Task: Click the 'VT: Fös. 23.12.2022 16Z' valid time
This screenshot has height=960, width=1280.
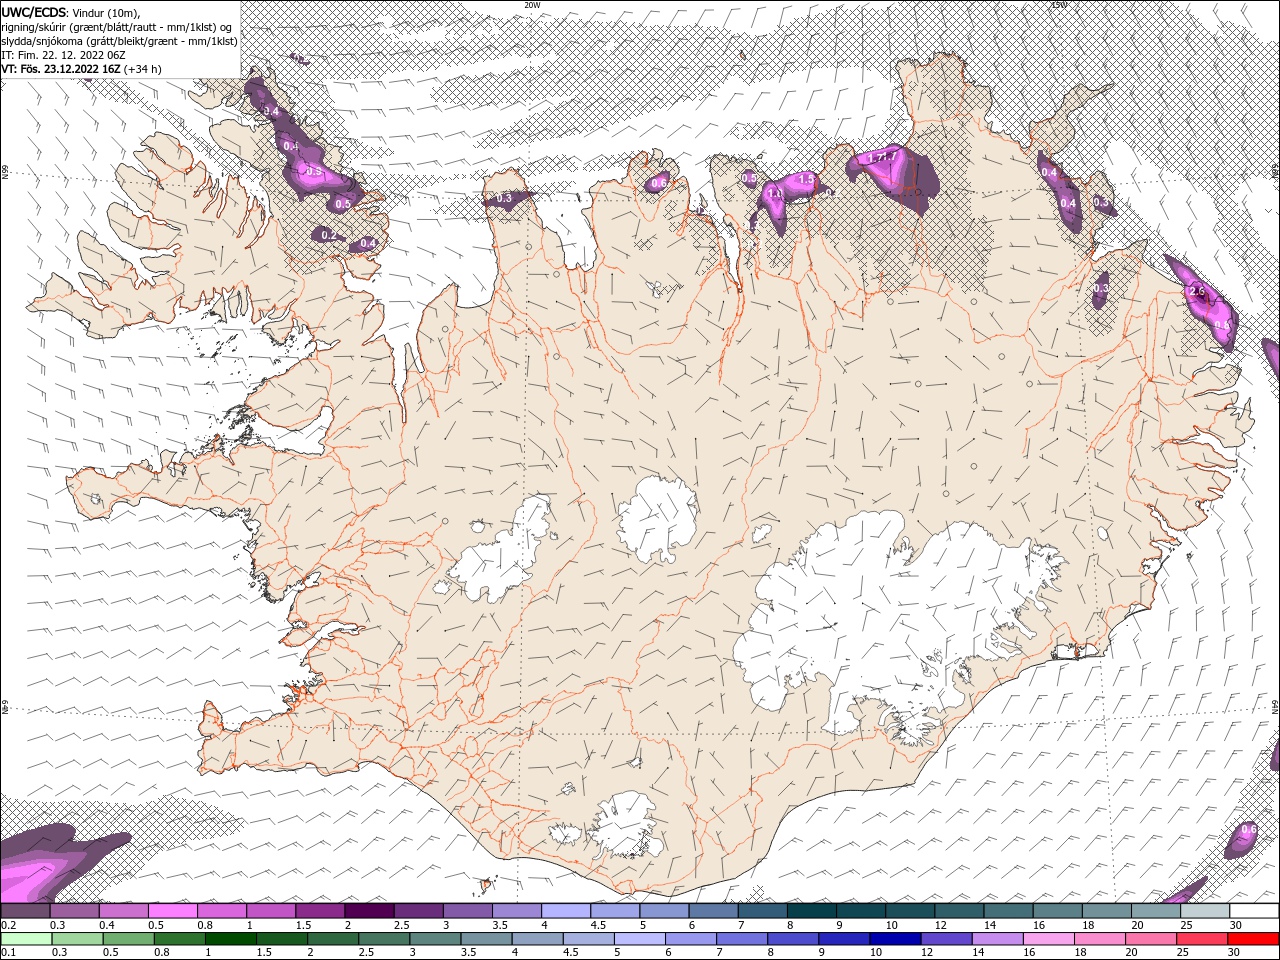Action: pyautogui.click(x=60, y=69)
